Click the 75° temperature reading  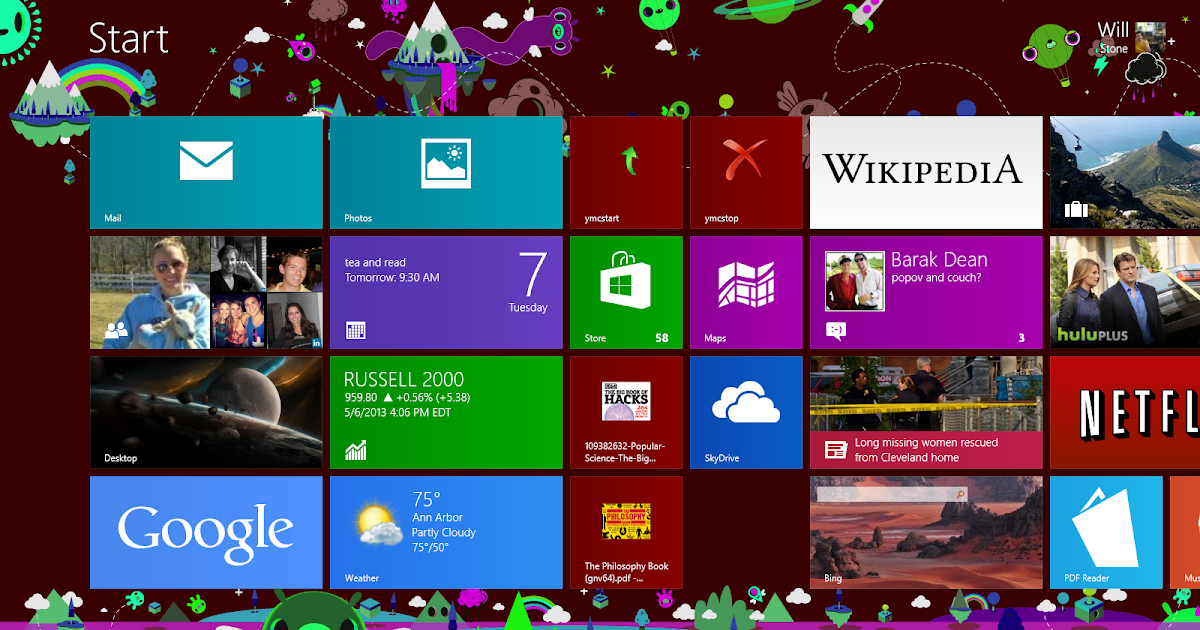pyautogui.click(x=427, y=499)
